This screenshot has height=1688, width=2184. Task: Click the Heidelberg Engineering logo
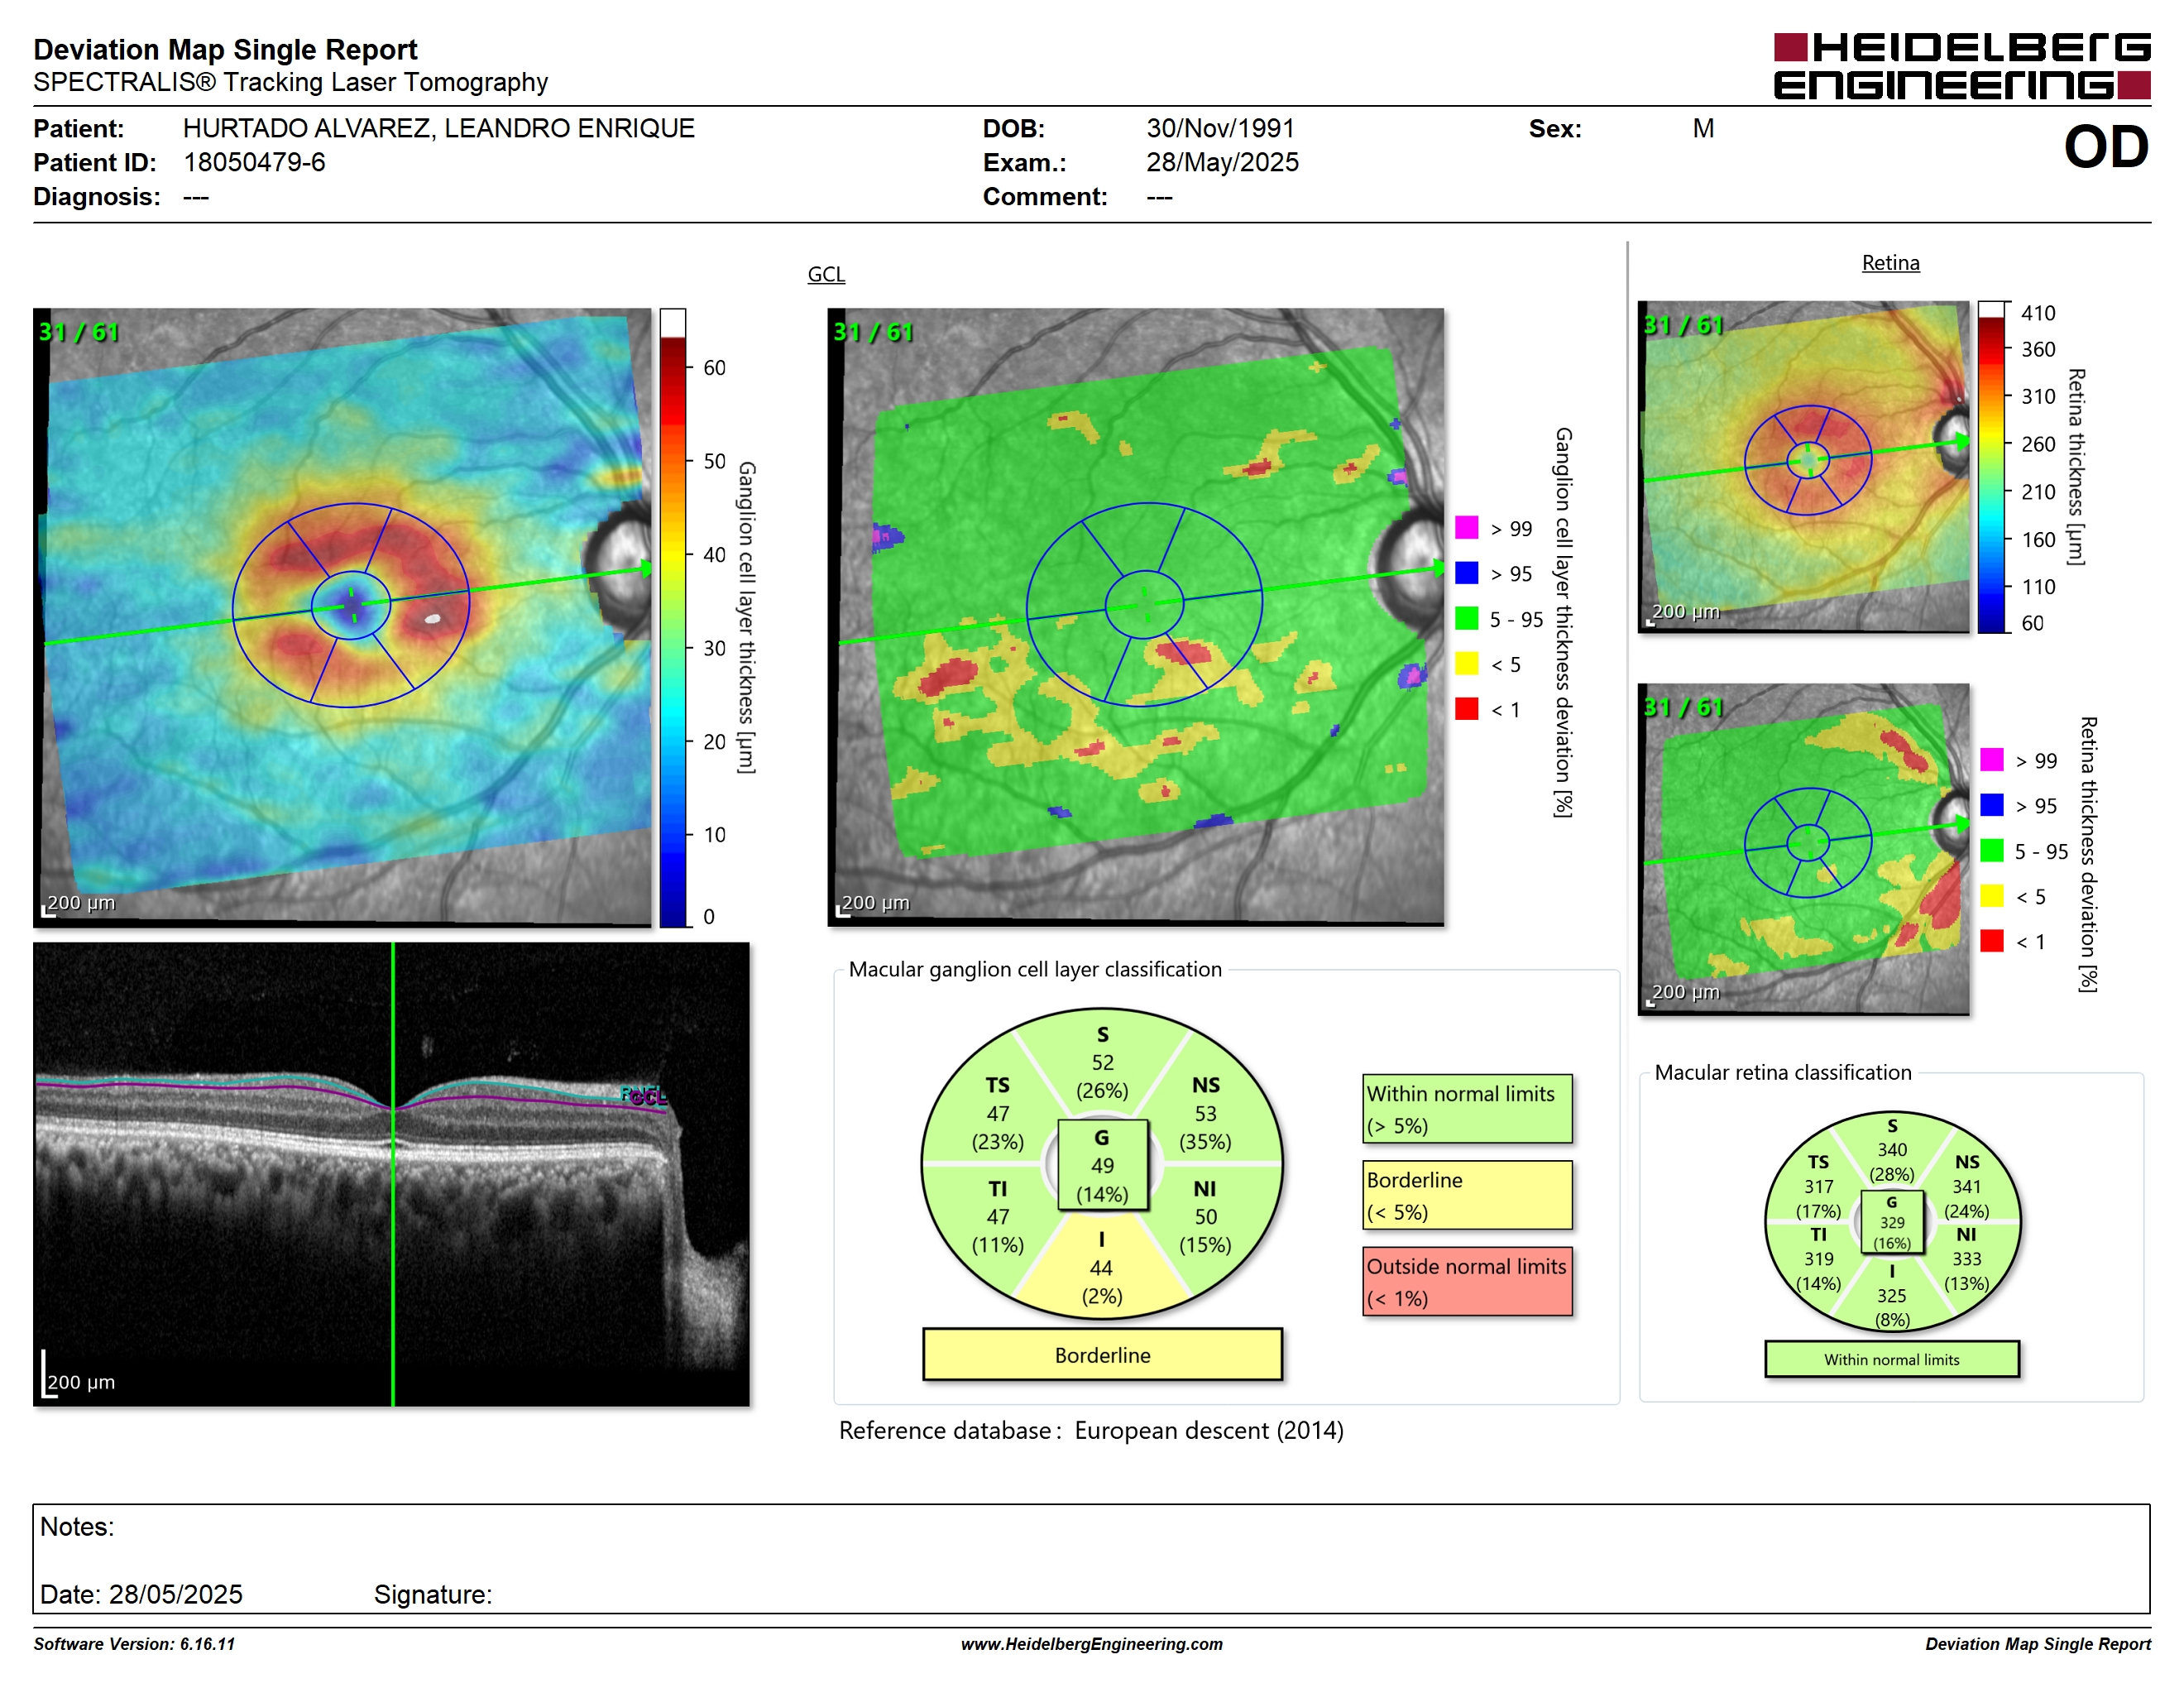point(1961,66)
